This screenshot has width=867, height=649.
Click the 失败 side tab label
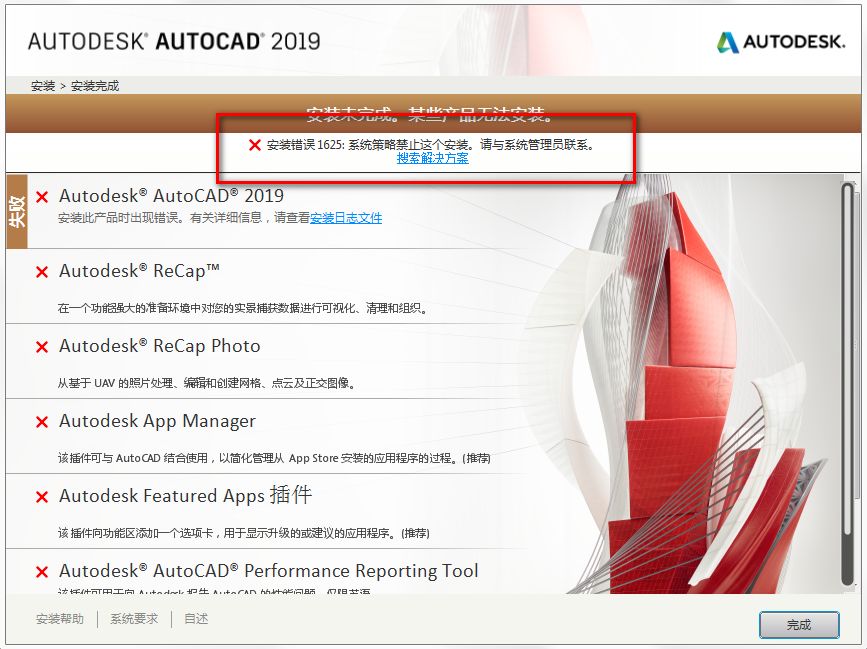pos(17,212)
